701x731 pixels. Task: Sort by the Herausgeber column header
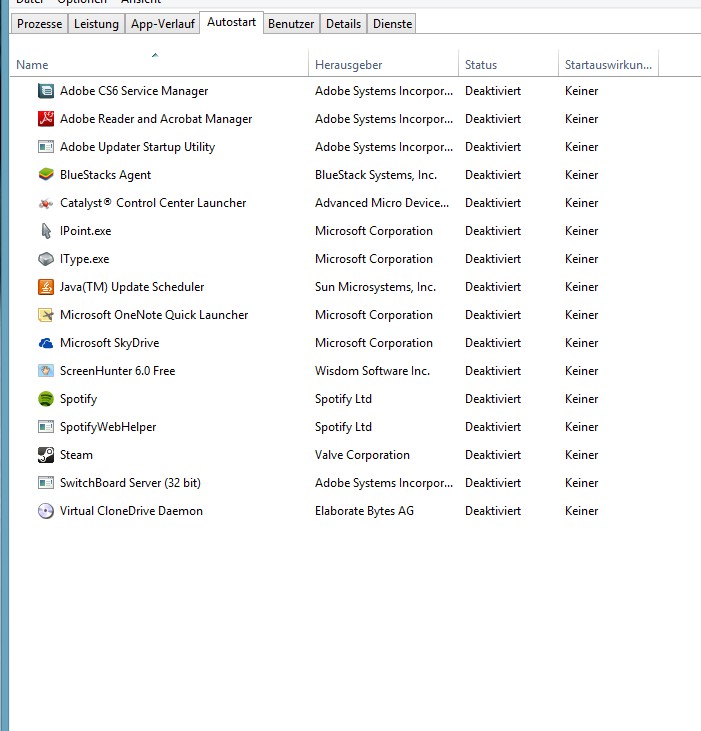point(383,64)
